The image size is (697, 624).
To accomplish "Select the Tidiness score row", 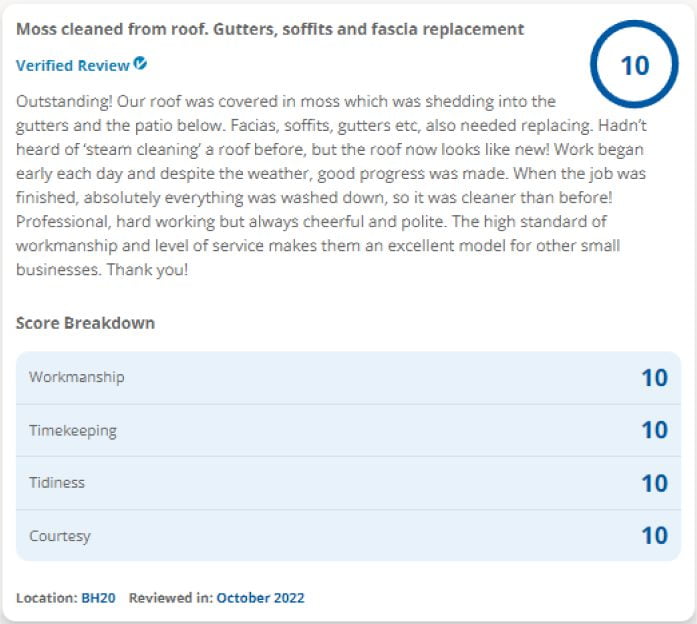I will point(348,483).
